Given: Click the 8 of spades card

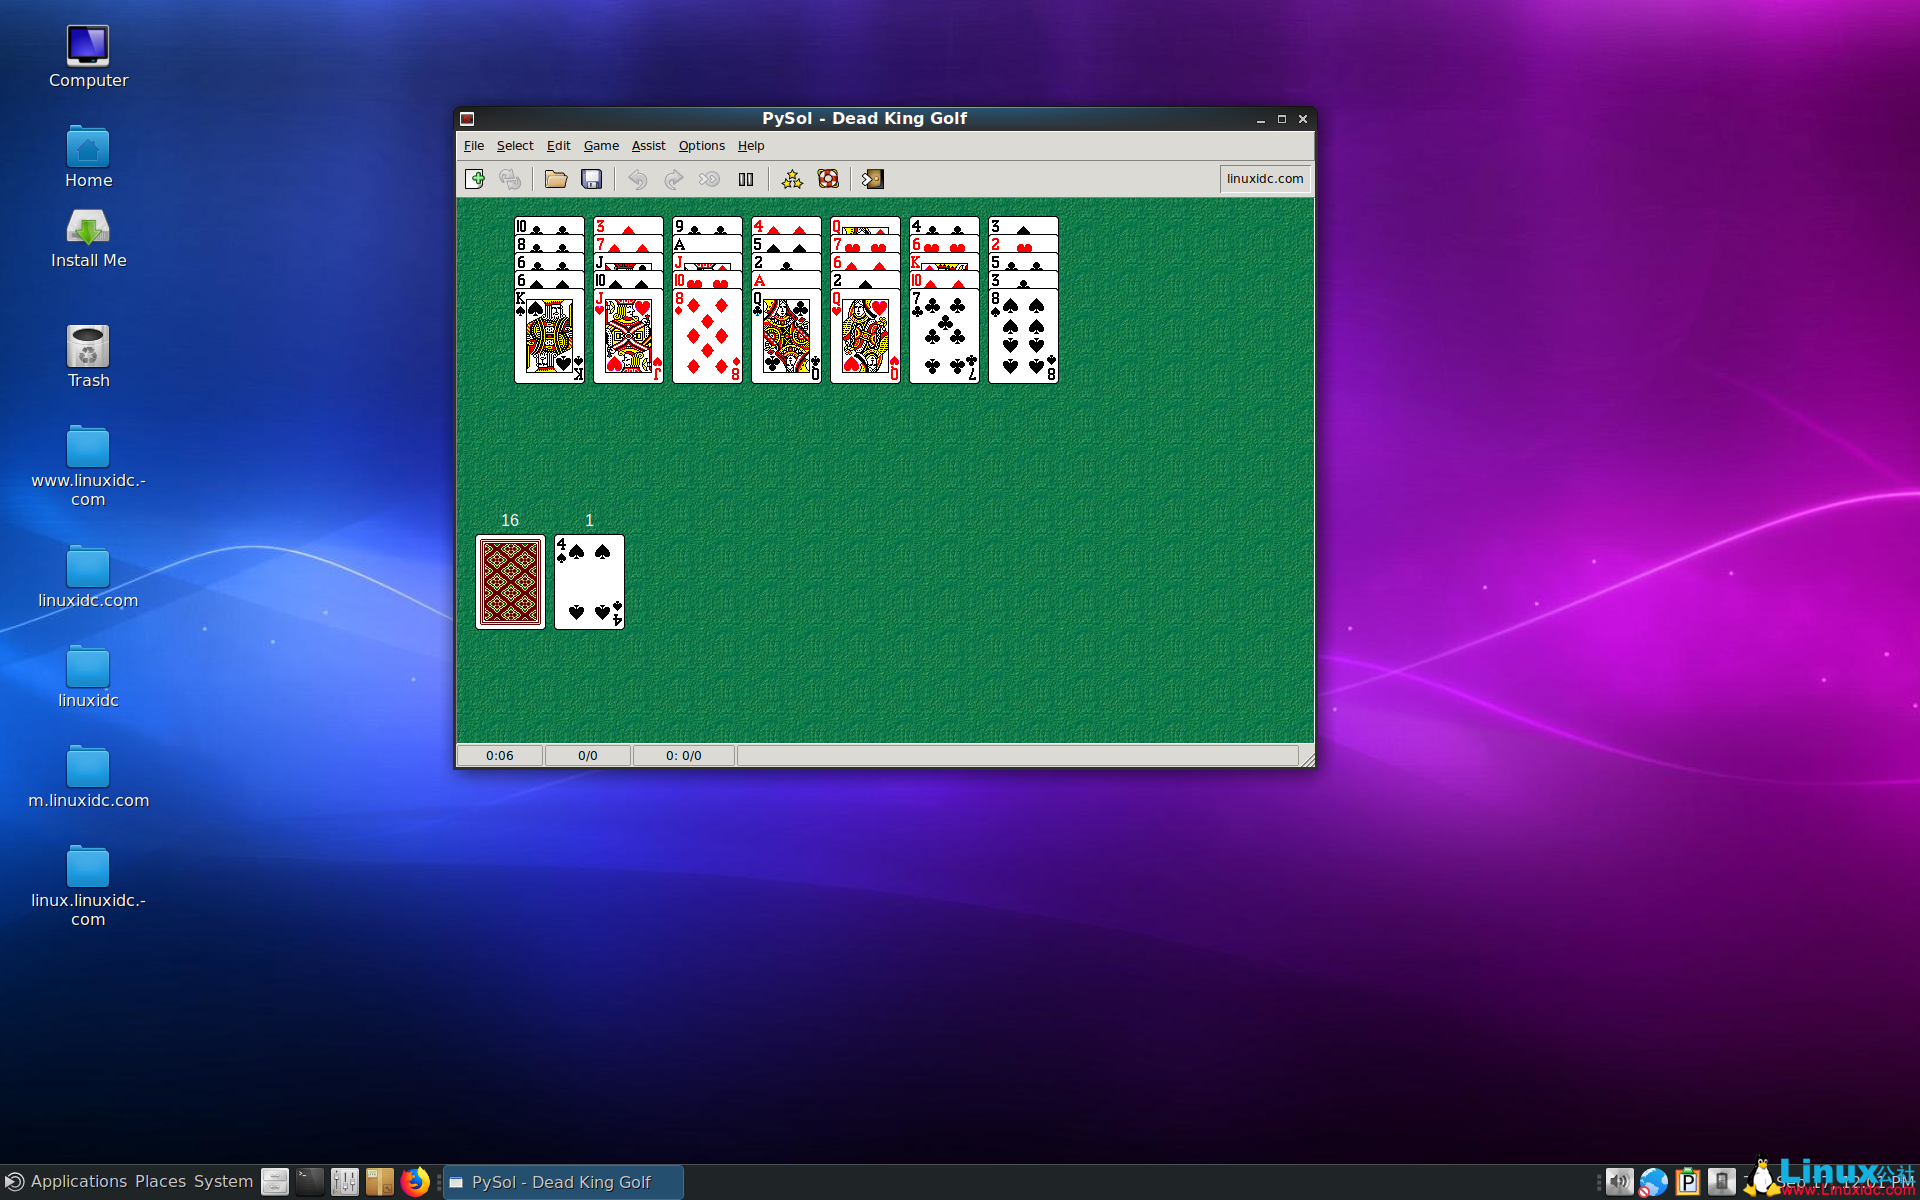Looking at the screenshot, I should tap(1023, 336).
